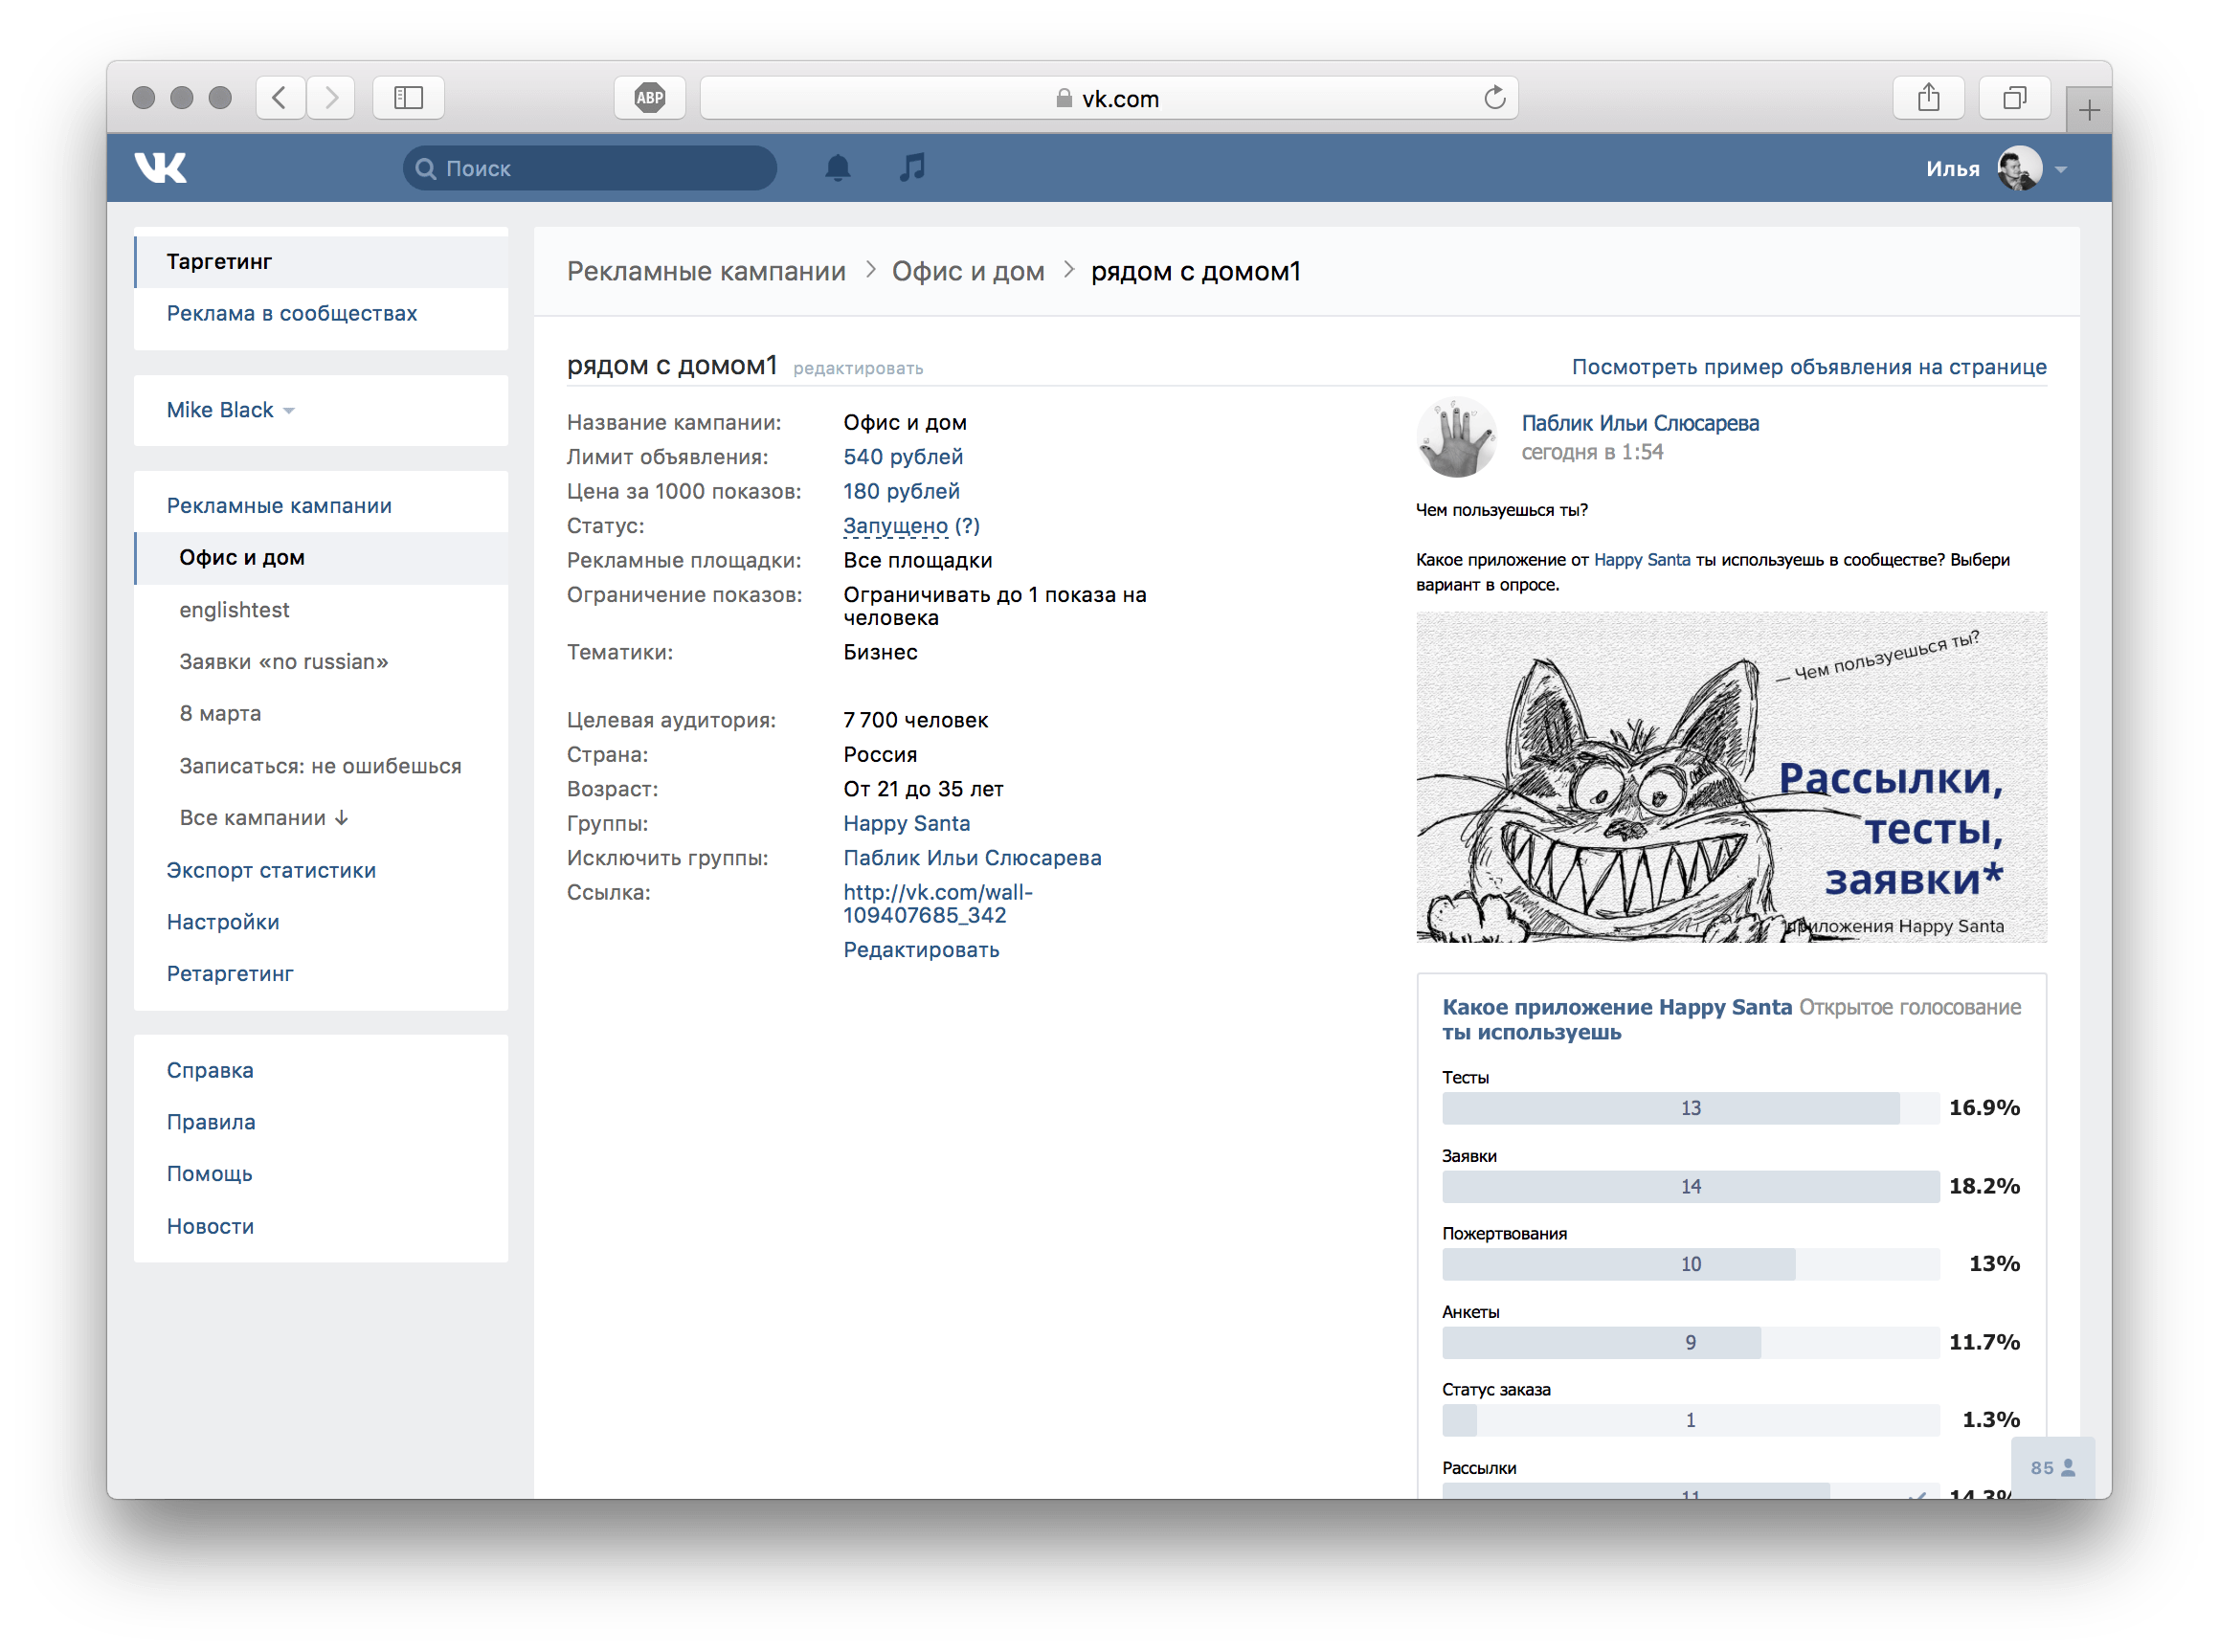
Task: Open Заявки «no russian» campaign
Action: [284, 662]
